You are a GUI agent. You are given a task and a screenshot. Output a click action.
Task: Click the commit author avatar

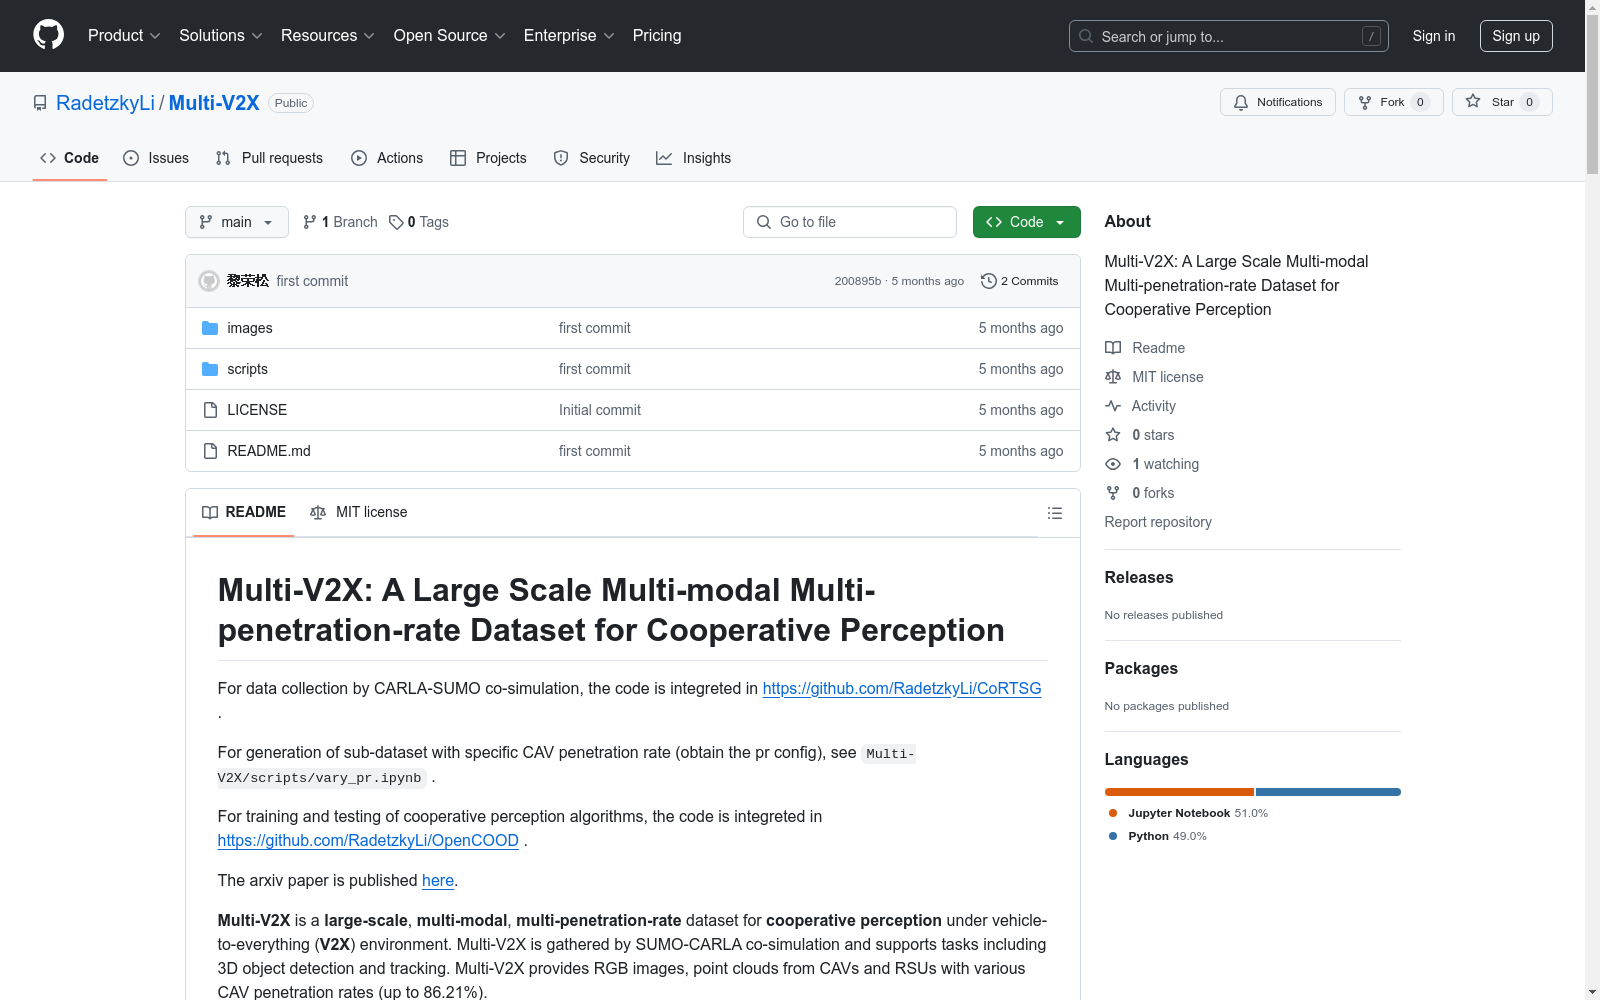point(209,281)
